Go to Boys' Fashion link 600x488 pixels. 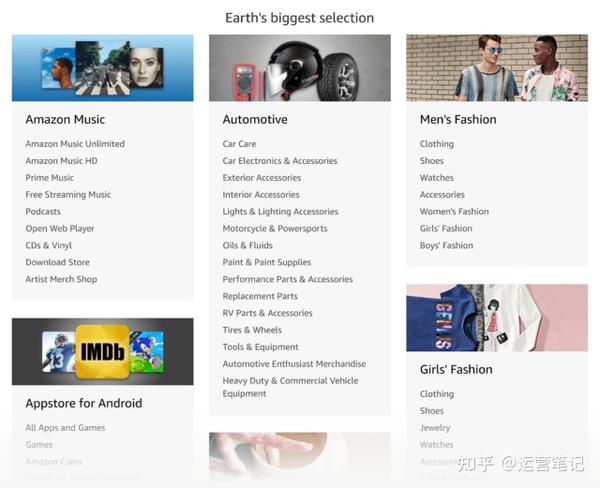click(x=447, y=245)
